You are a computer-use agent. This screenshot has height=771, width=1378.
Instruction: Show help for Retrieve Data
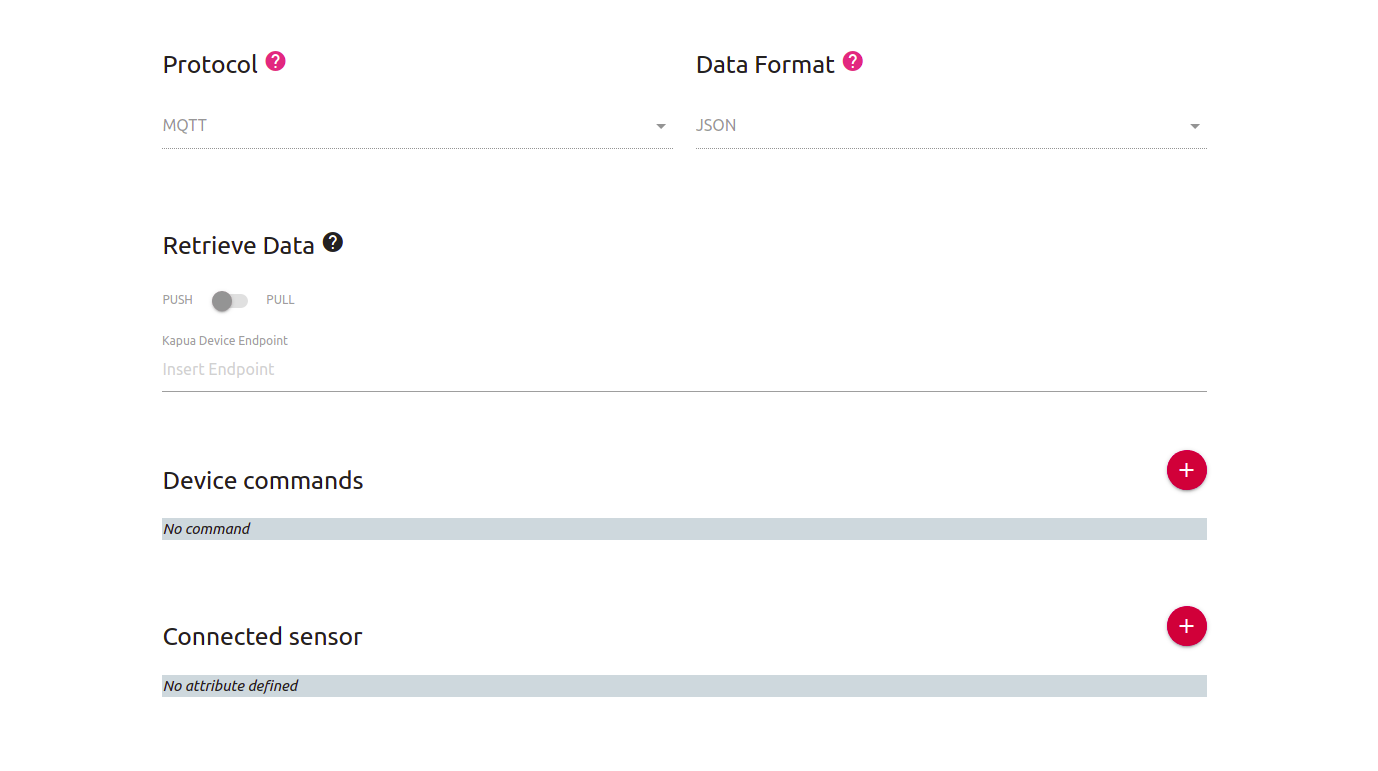[x=333, y=243]
